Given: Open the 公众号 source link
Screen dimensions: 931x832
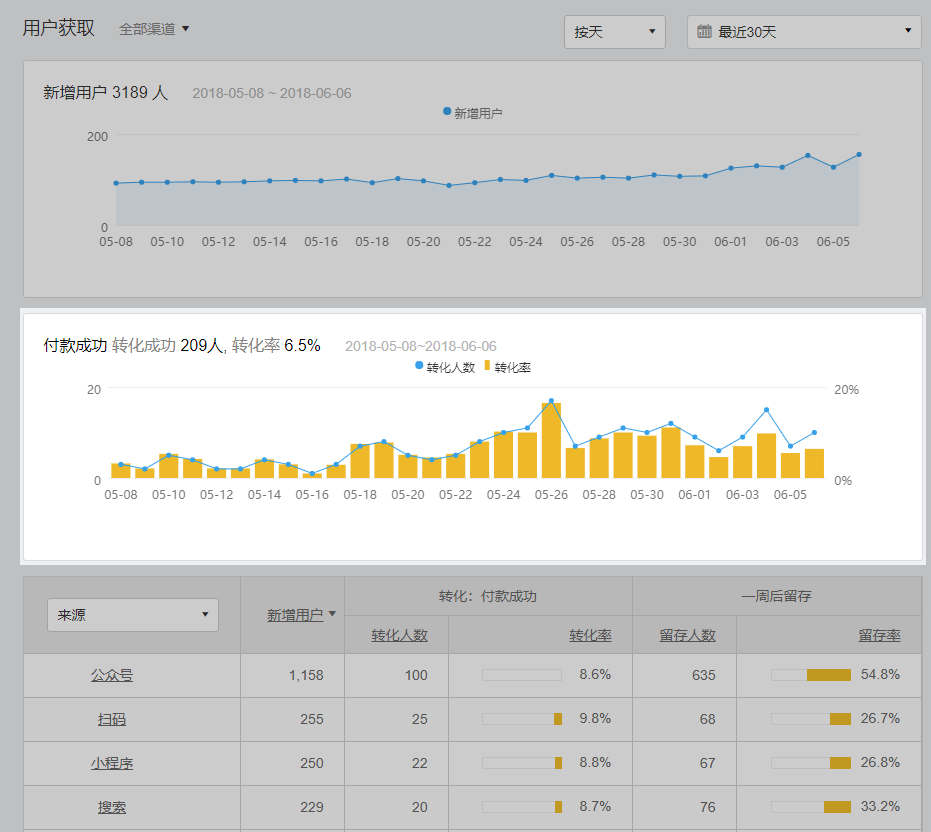Looking at the screenshot, I should click(112, 675).
